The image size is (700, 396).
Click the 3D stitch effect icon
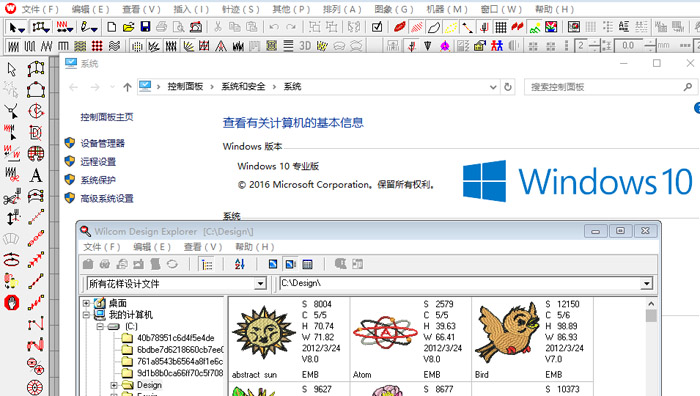click(305, 46)
